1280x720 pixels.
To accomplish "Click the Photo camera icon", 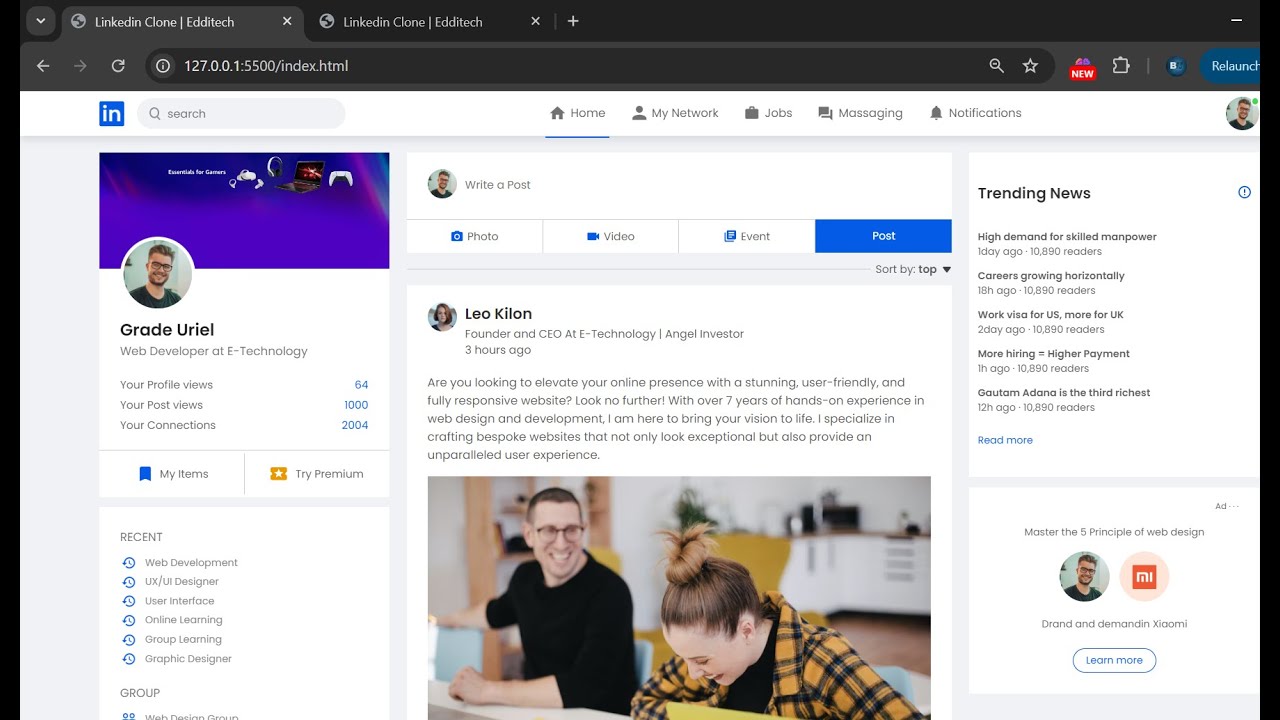I will click(x=457, y=237).
